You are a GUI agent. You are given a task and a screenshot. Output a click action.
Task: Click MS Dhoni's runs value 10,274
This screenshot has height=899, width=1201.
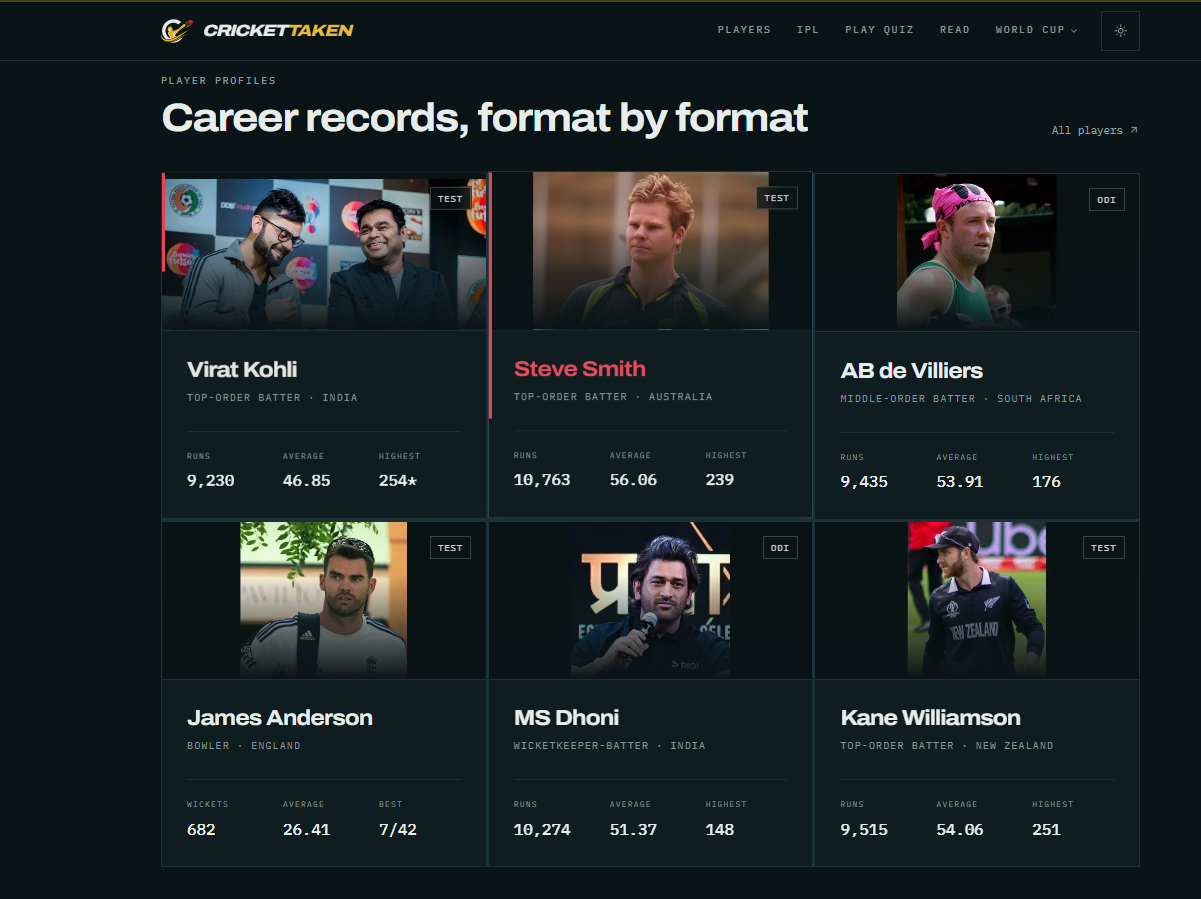(x=542, y=830)
